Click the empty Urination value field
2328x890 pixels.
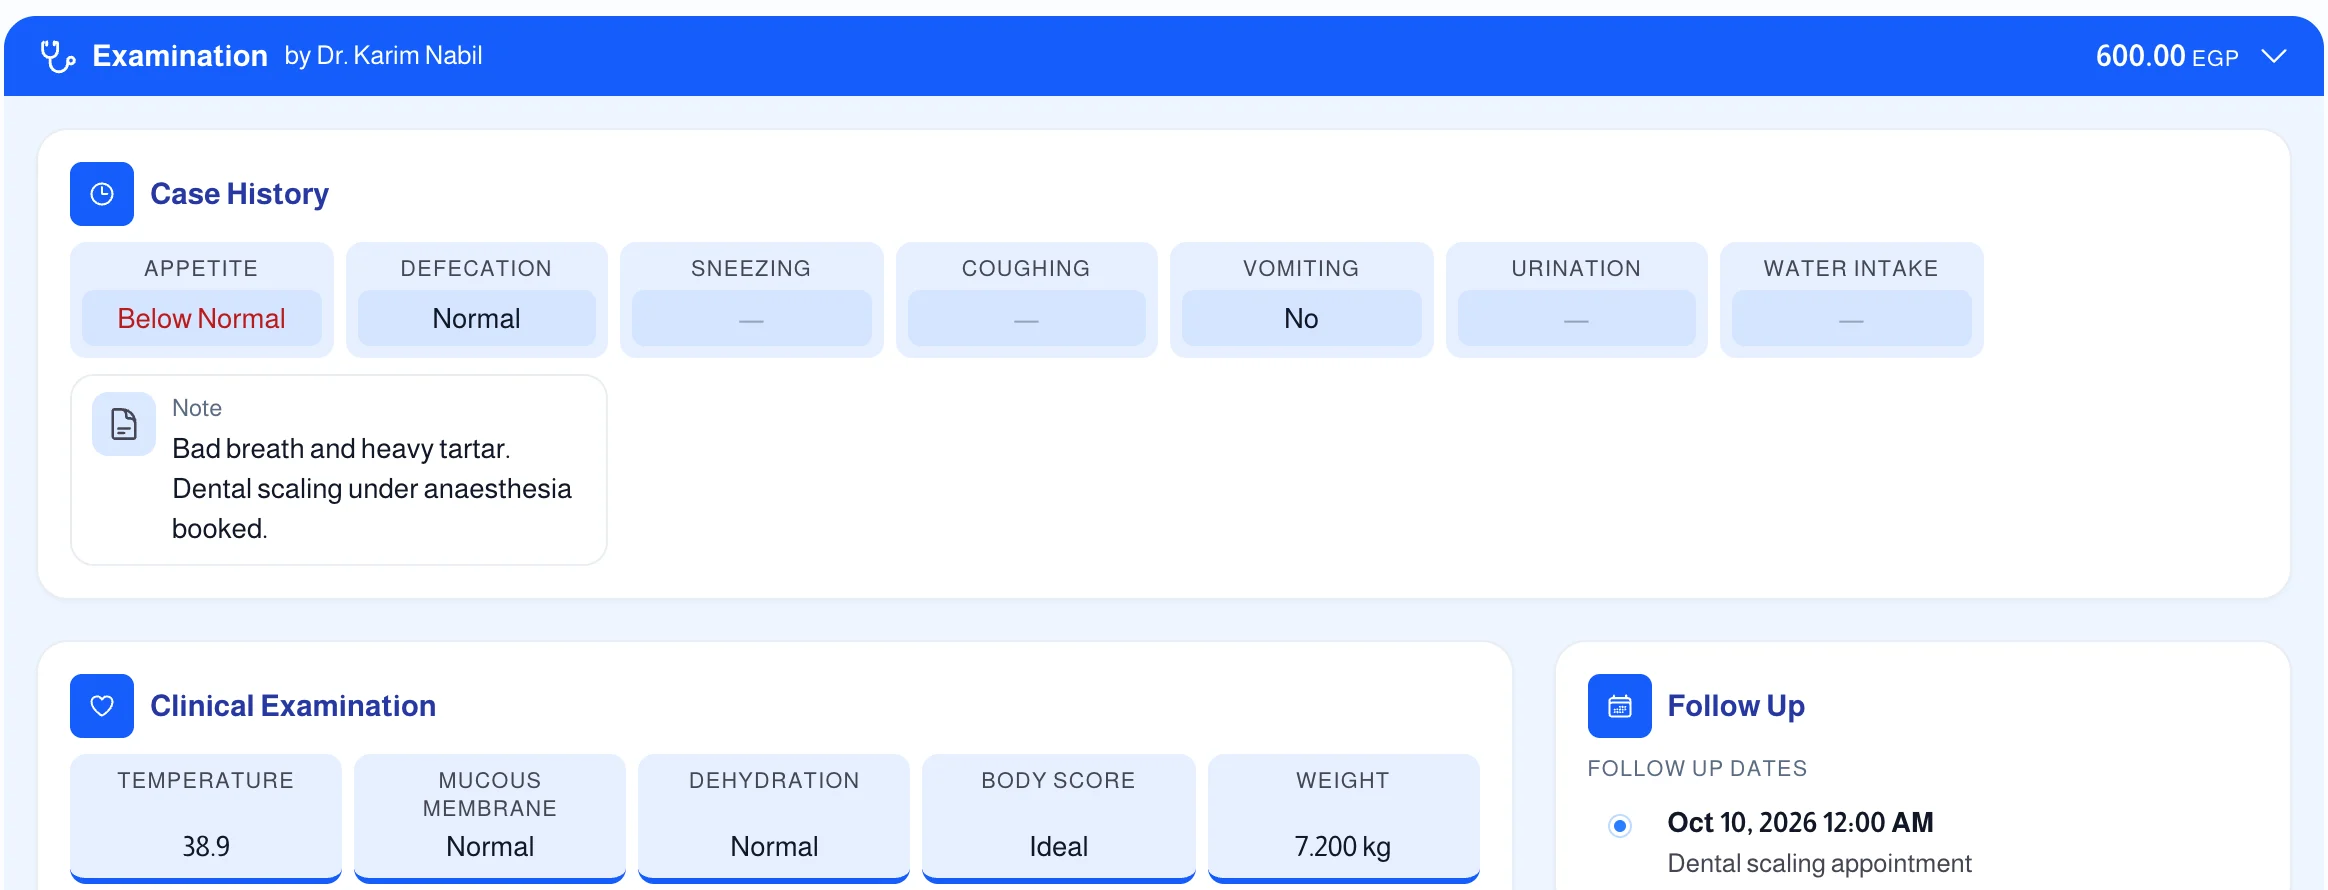[1577, 318]
